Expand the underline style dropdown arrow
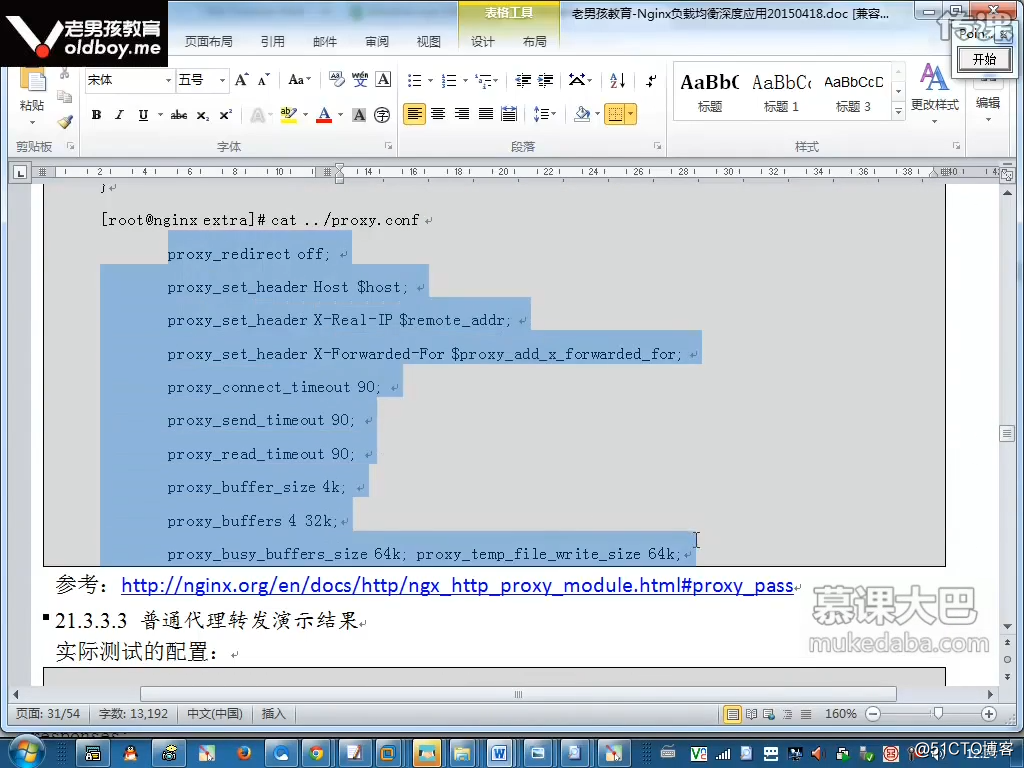The image size is (1024, 768). (x=160, y=115)
